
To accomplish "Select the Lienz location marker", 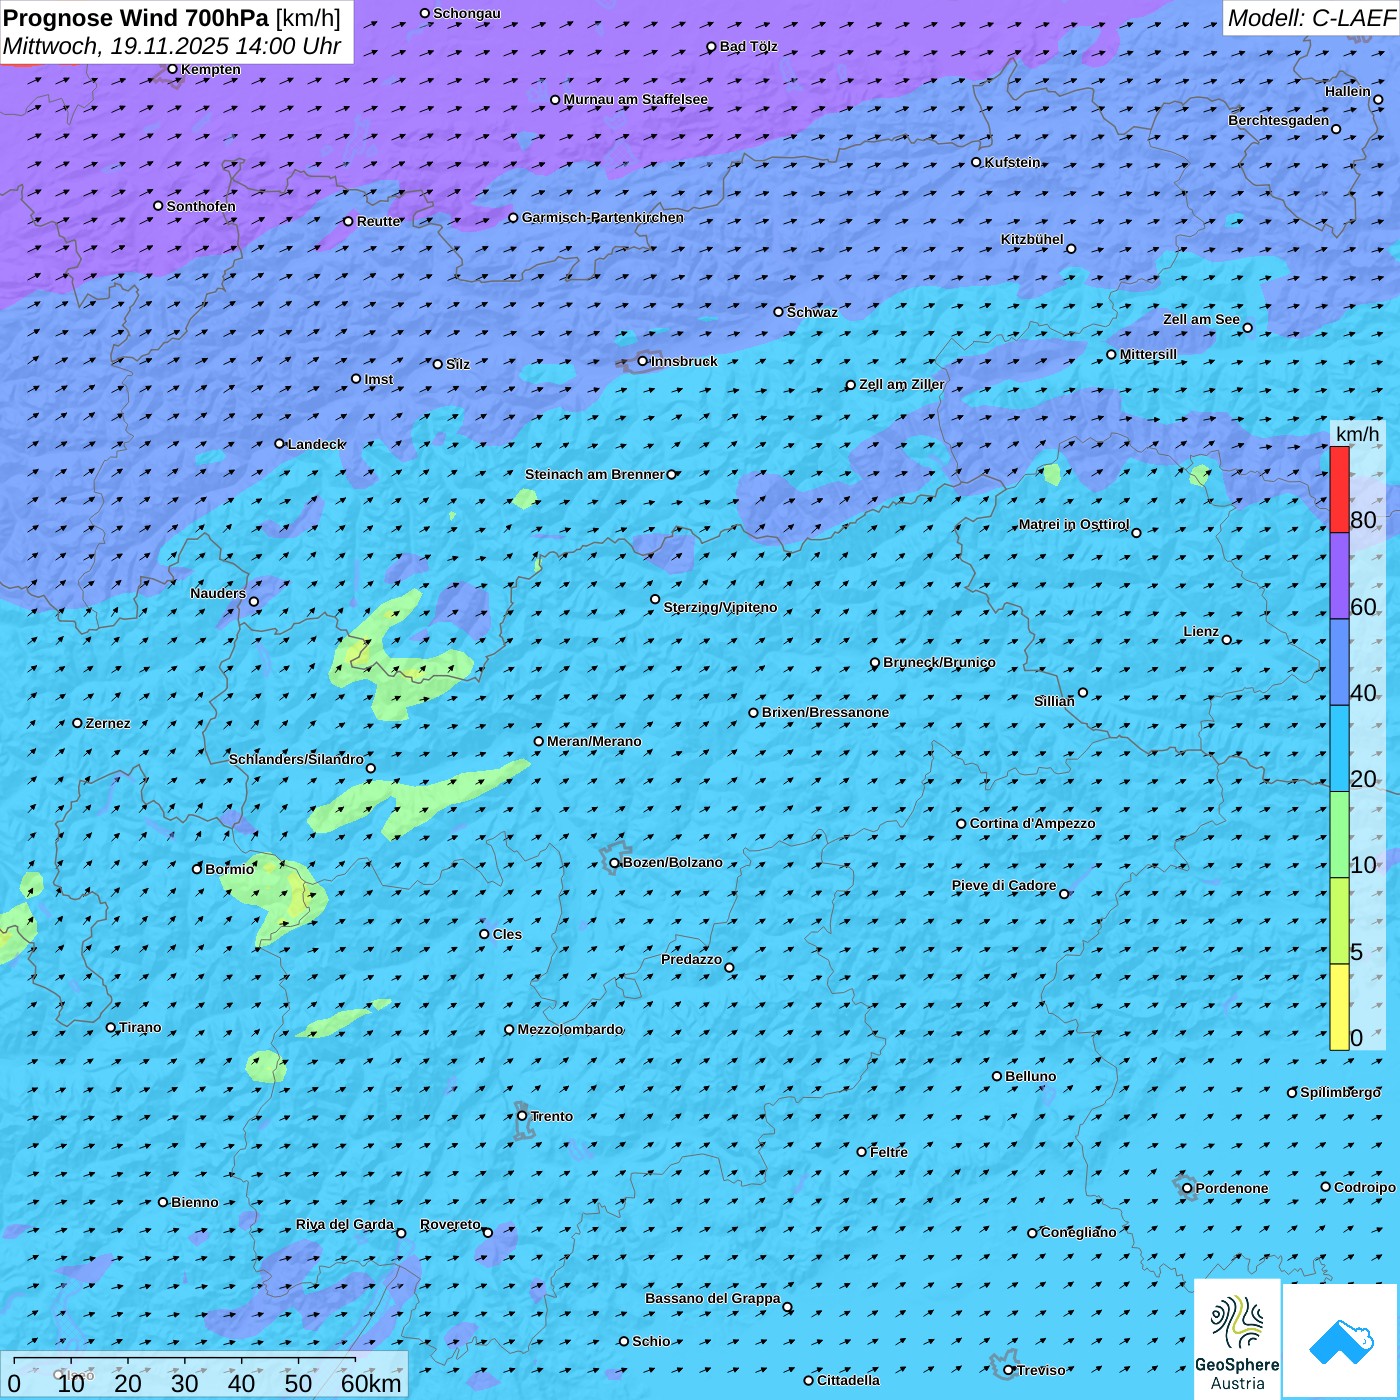I will (x=1227, y=640).
